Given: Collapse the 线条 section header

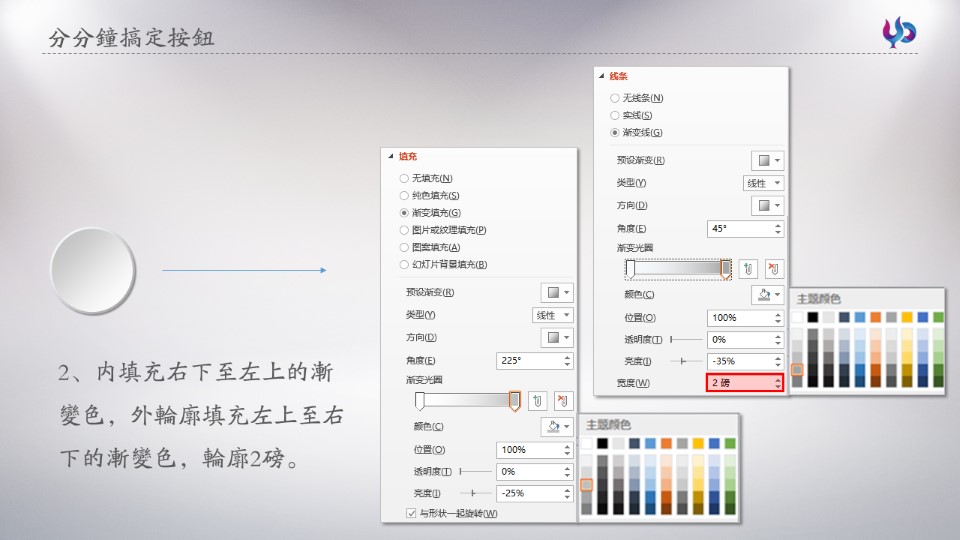Looking at the screenshot, I should (x=601, y=76).
